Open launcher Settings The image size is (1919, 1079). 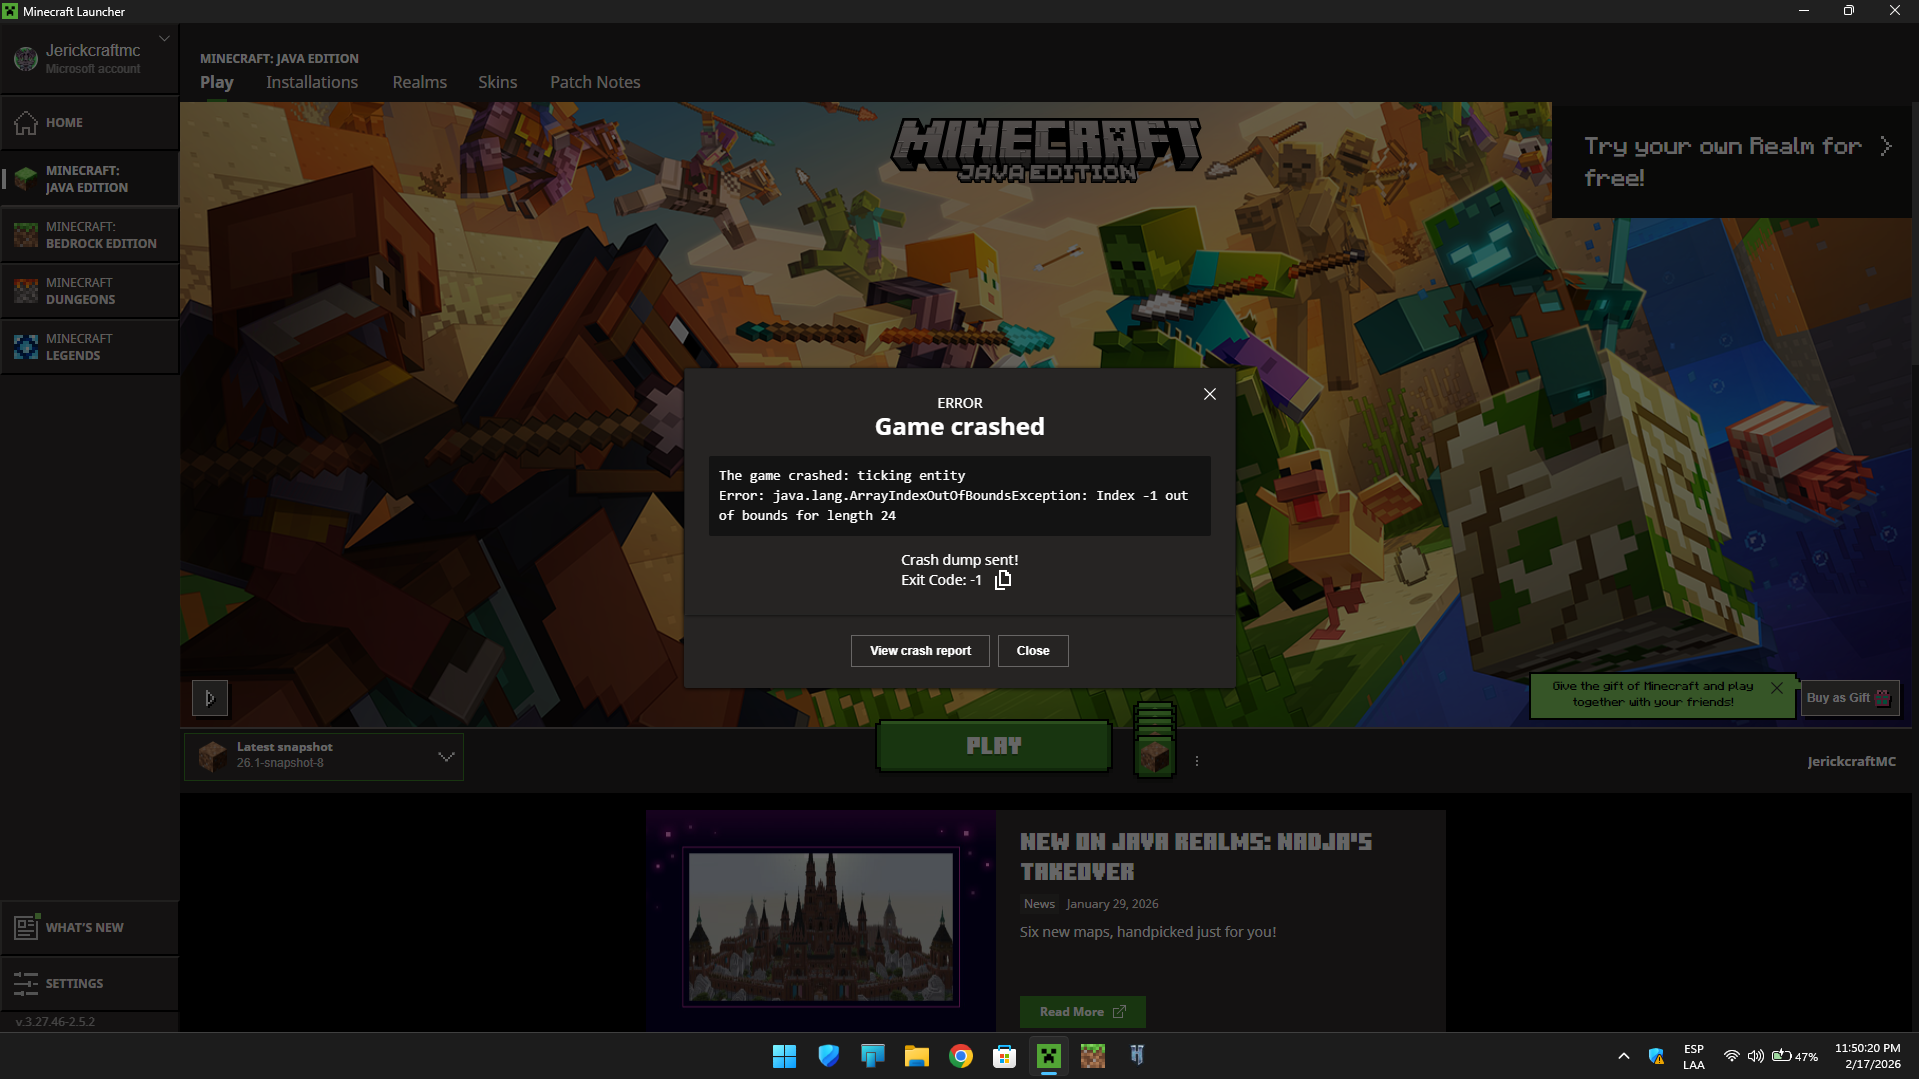[x=90, y=984]
